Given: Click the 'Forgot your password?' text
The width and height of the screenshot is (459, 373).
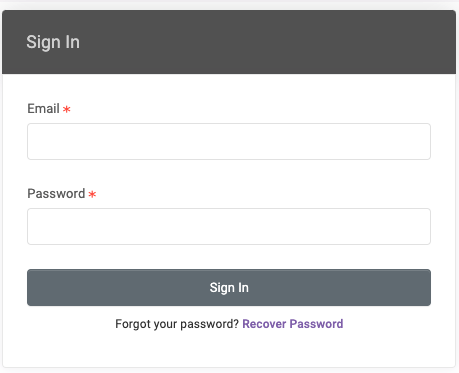Looking at the screenshot, I should [177, 324].
